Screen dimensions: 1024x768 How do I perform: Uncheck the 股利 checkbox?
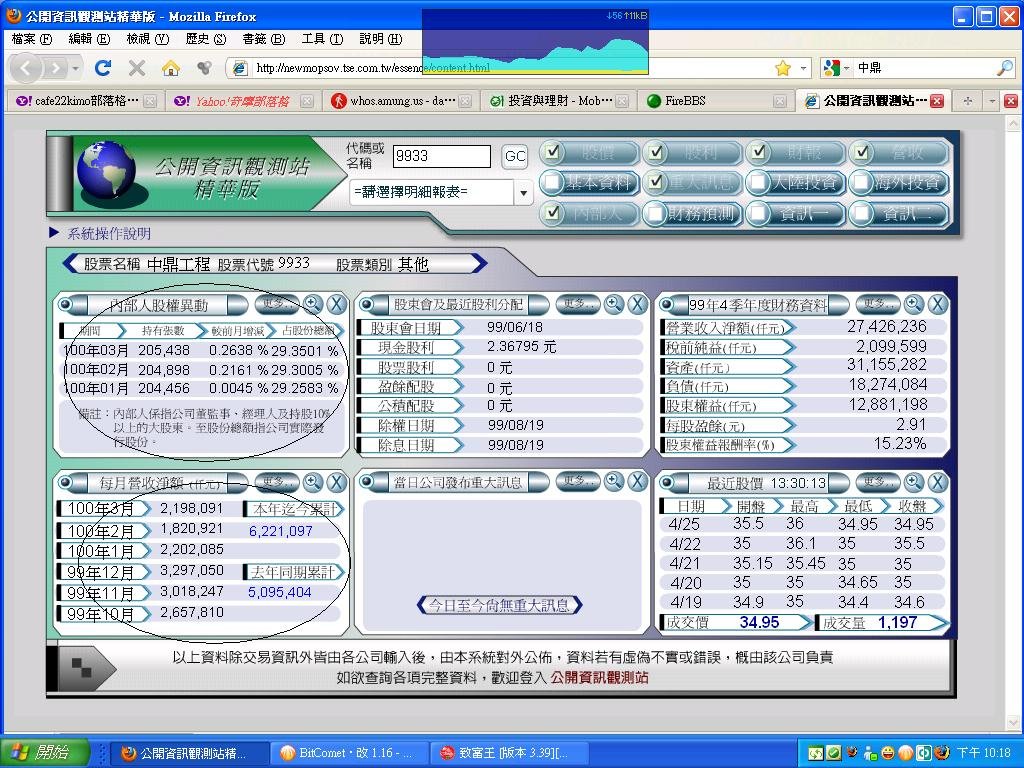(656, 152)
